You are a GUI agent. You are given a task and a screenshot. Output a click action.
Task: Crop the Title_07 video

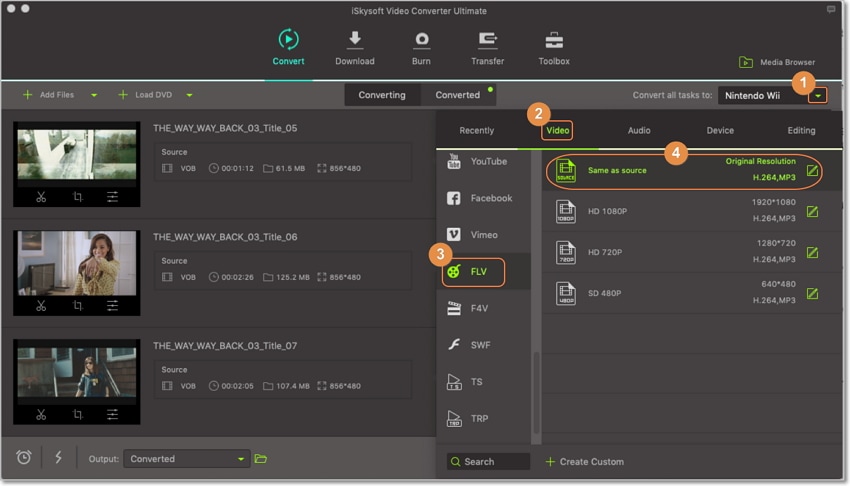point(78,414)
